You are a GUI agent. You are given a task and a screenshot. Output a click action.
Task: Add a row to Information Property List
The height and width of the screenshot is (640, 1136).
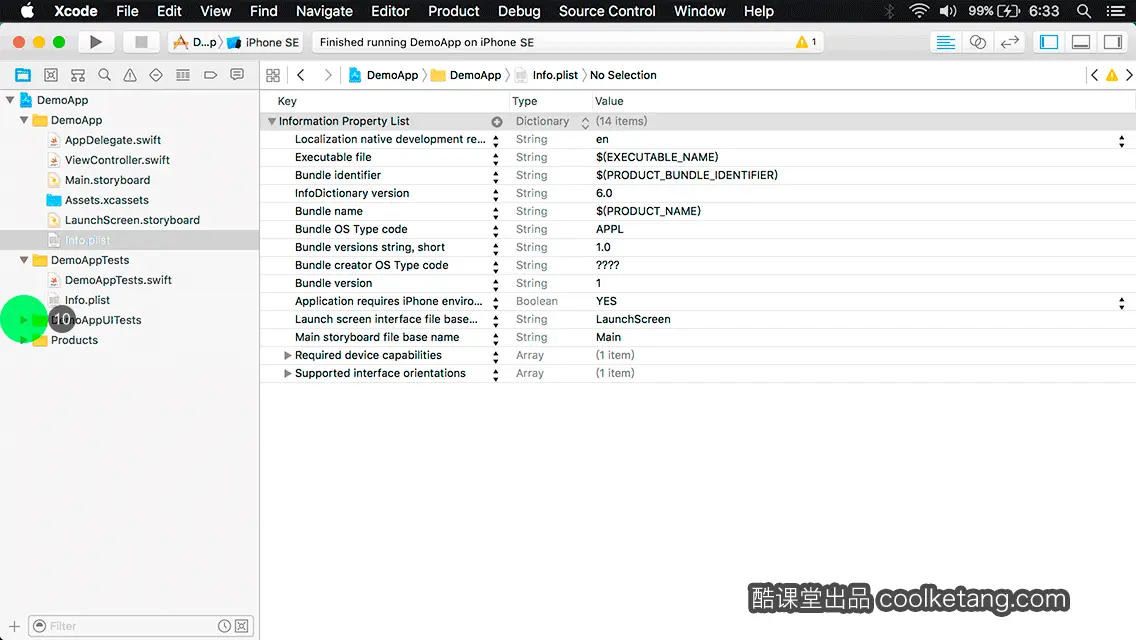pos(497,122)
